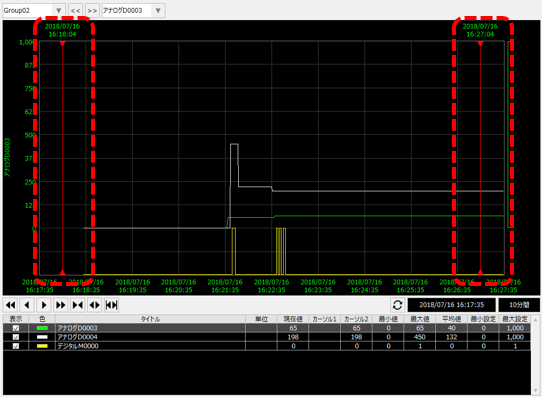Screen dimensions: 543x397
Task: Toggle display checkbox for アナログD0004
Action: coord(16,337)
